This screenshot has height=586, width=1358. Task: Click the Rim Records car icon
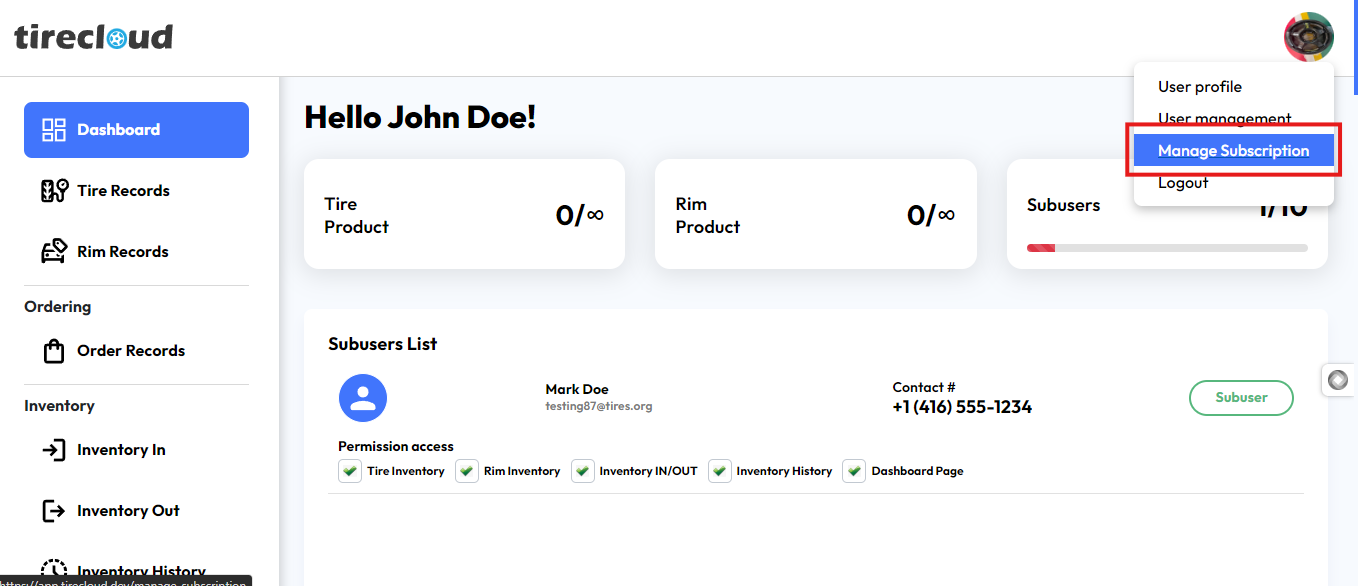(54, 252)
